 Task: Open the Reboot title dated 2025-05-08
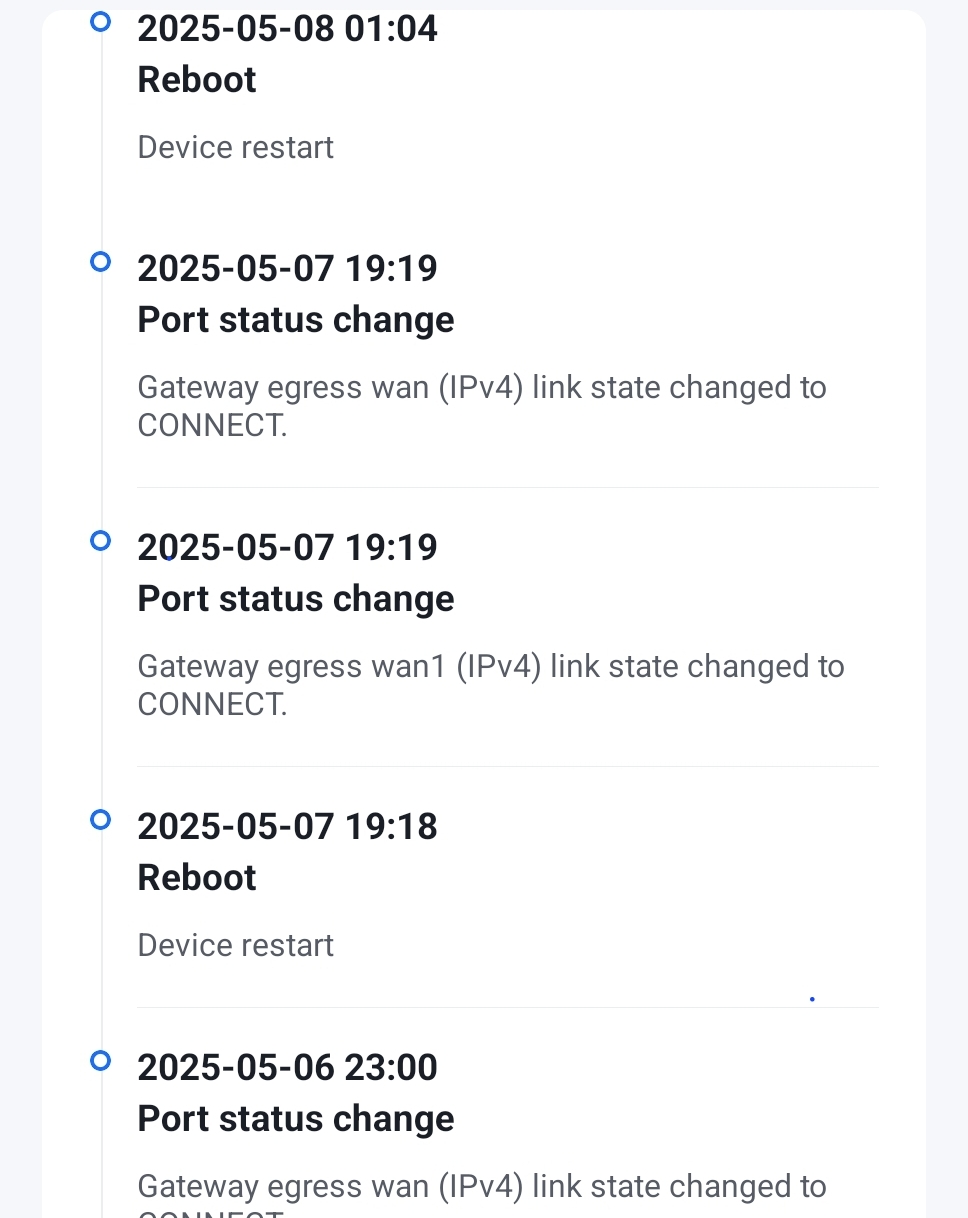(x=197, y=80)
